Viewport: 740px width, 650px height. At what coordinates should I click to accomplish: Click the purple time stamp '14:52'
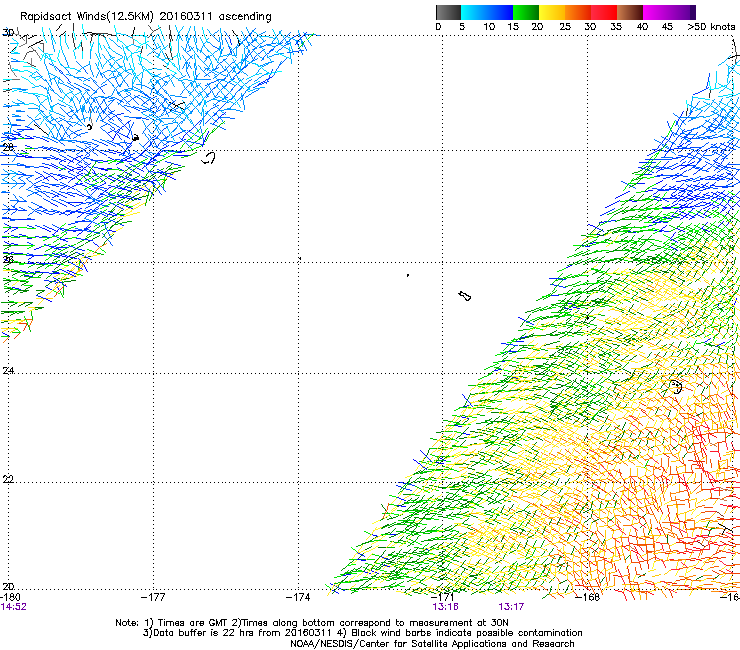tap(13, 607)
